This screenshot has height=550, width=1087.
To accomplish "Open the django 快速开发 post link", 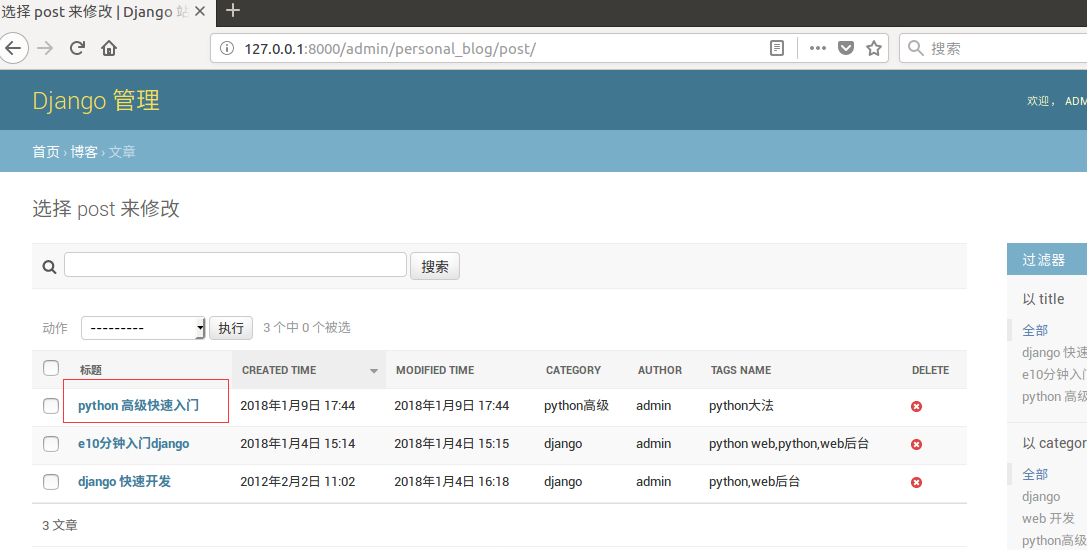I will [x=124, y=482].
